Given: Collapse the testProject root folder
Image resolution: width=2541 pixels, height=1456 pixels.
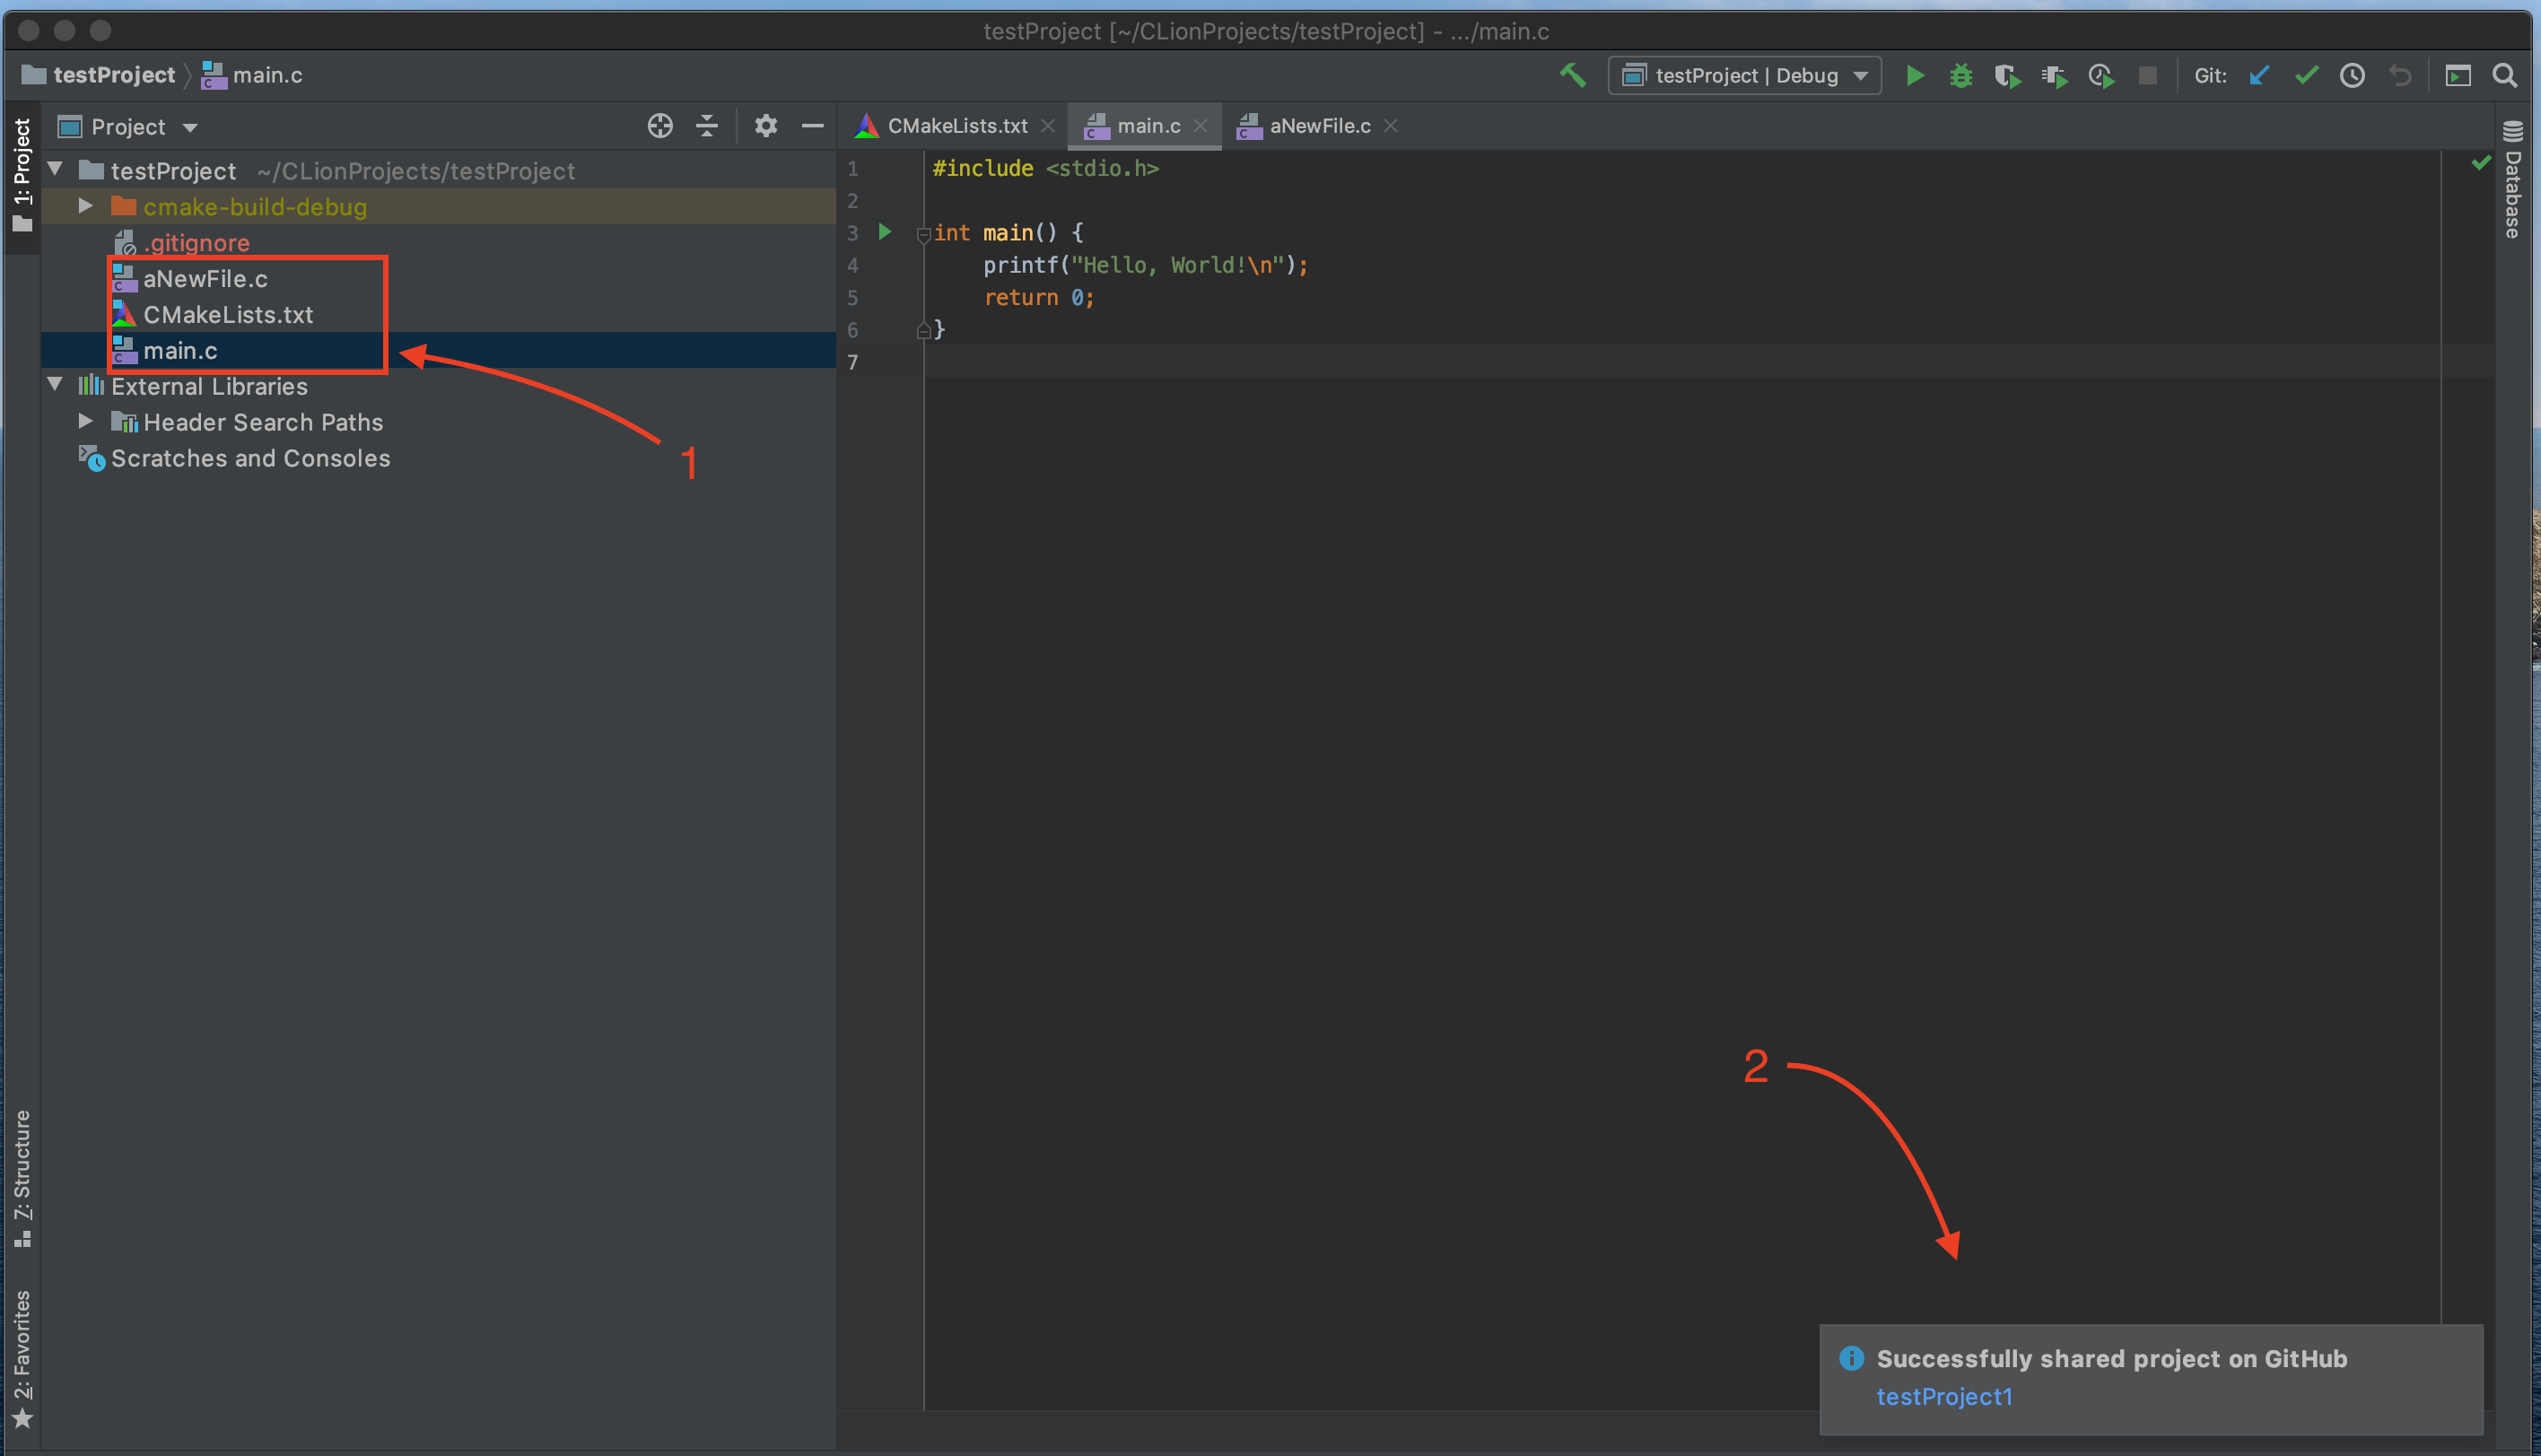Looking at the screenshot, I should [x=56, y=169].
